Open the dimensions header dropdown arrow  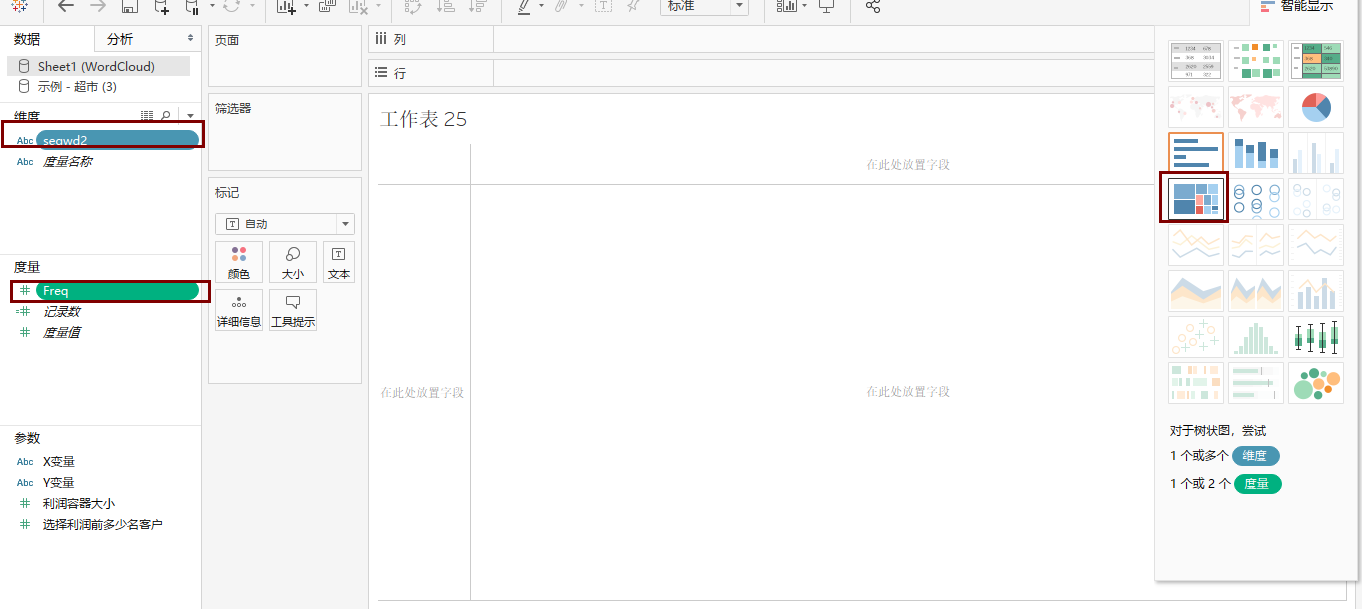[x=189, y=117]
